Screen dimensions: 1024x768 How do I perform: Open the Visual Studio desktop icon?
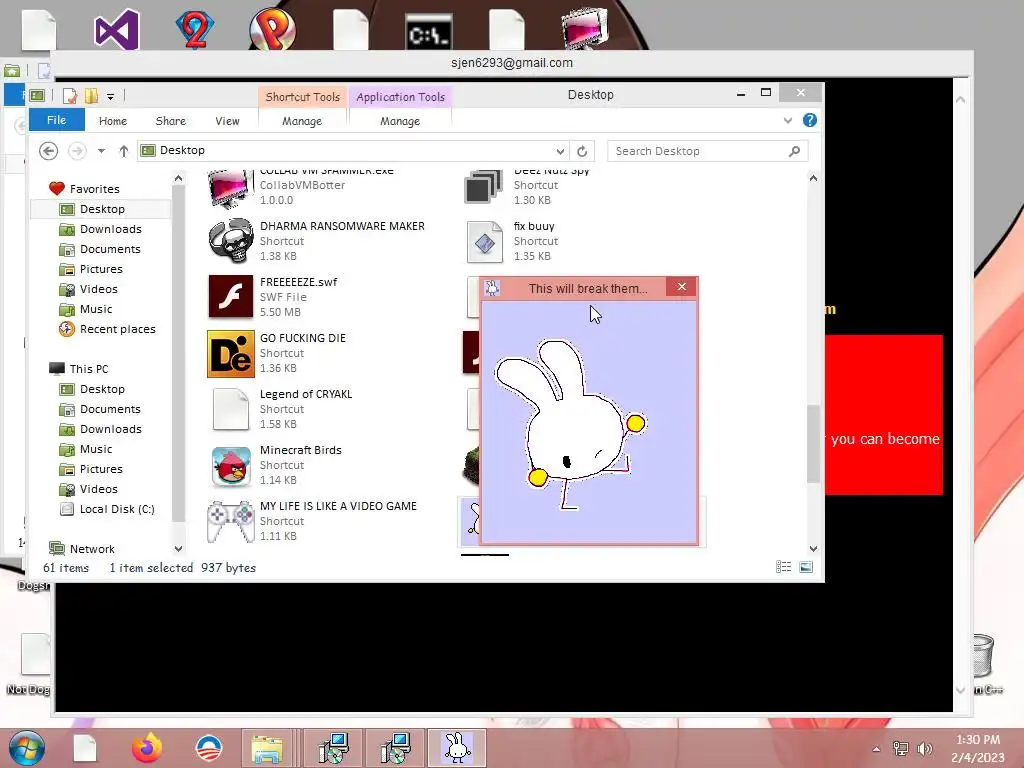tap(117, 29)
